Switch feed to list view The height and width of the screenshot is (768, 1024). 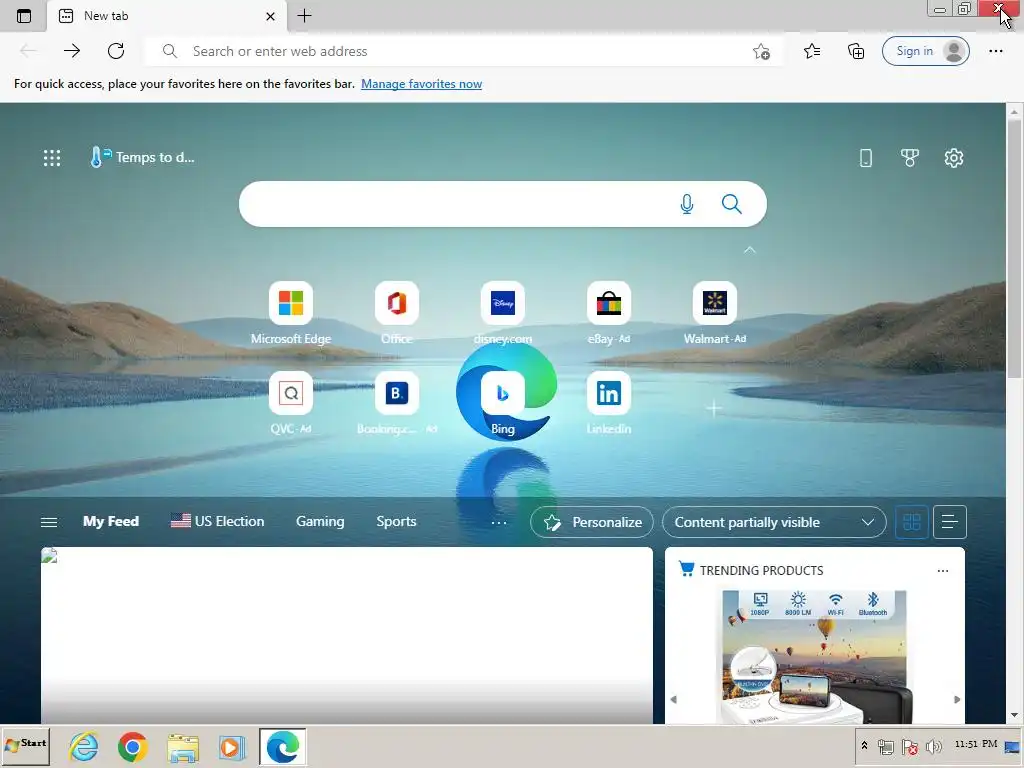pos(950,522)
